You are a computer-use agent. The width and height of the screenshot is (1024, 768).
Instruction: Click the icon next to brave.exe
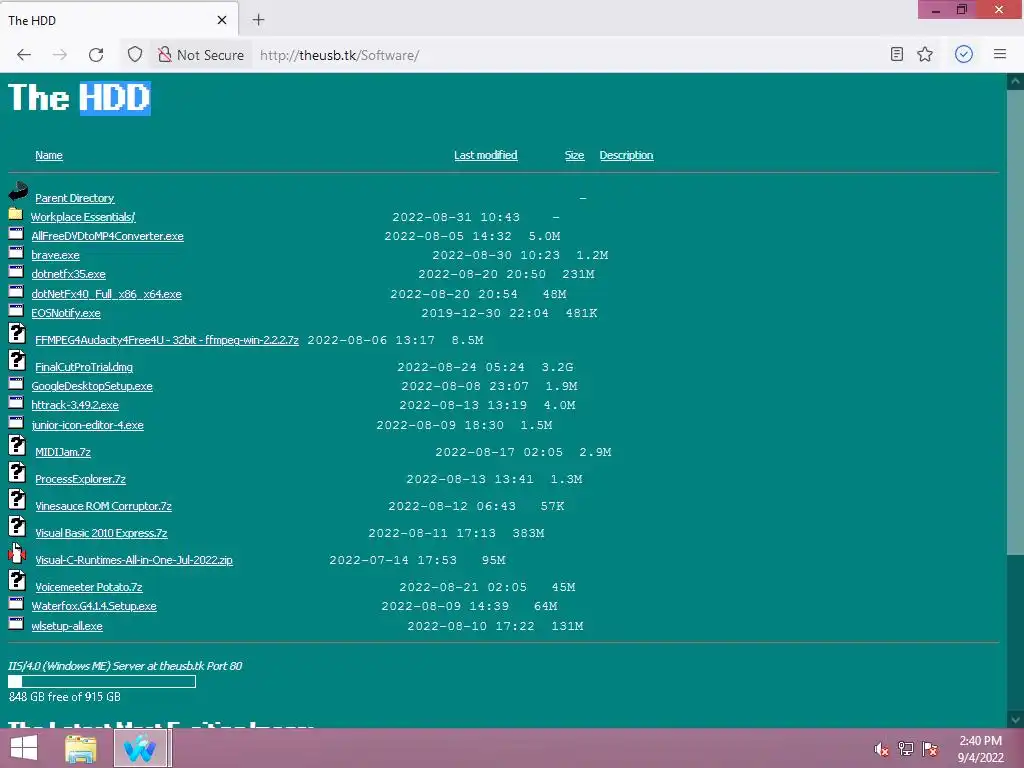[x=16, y=252]
